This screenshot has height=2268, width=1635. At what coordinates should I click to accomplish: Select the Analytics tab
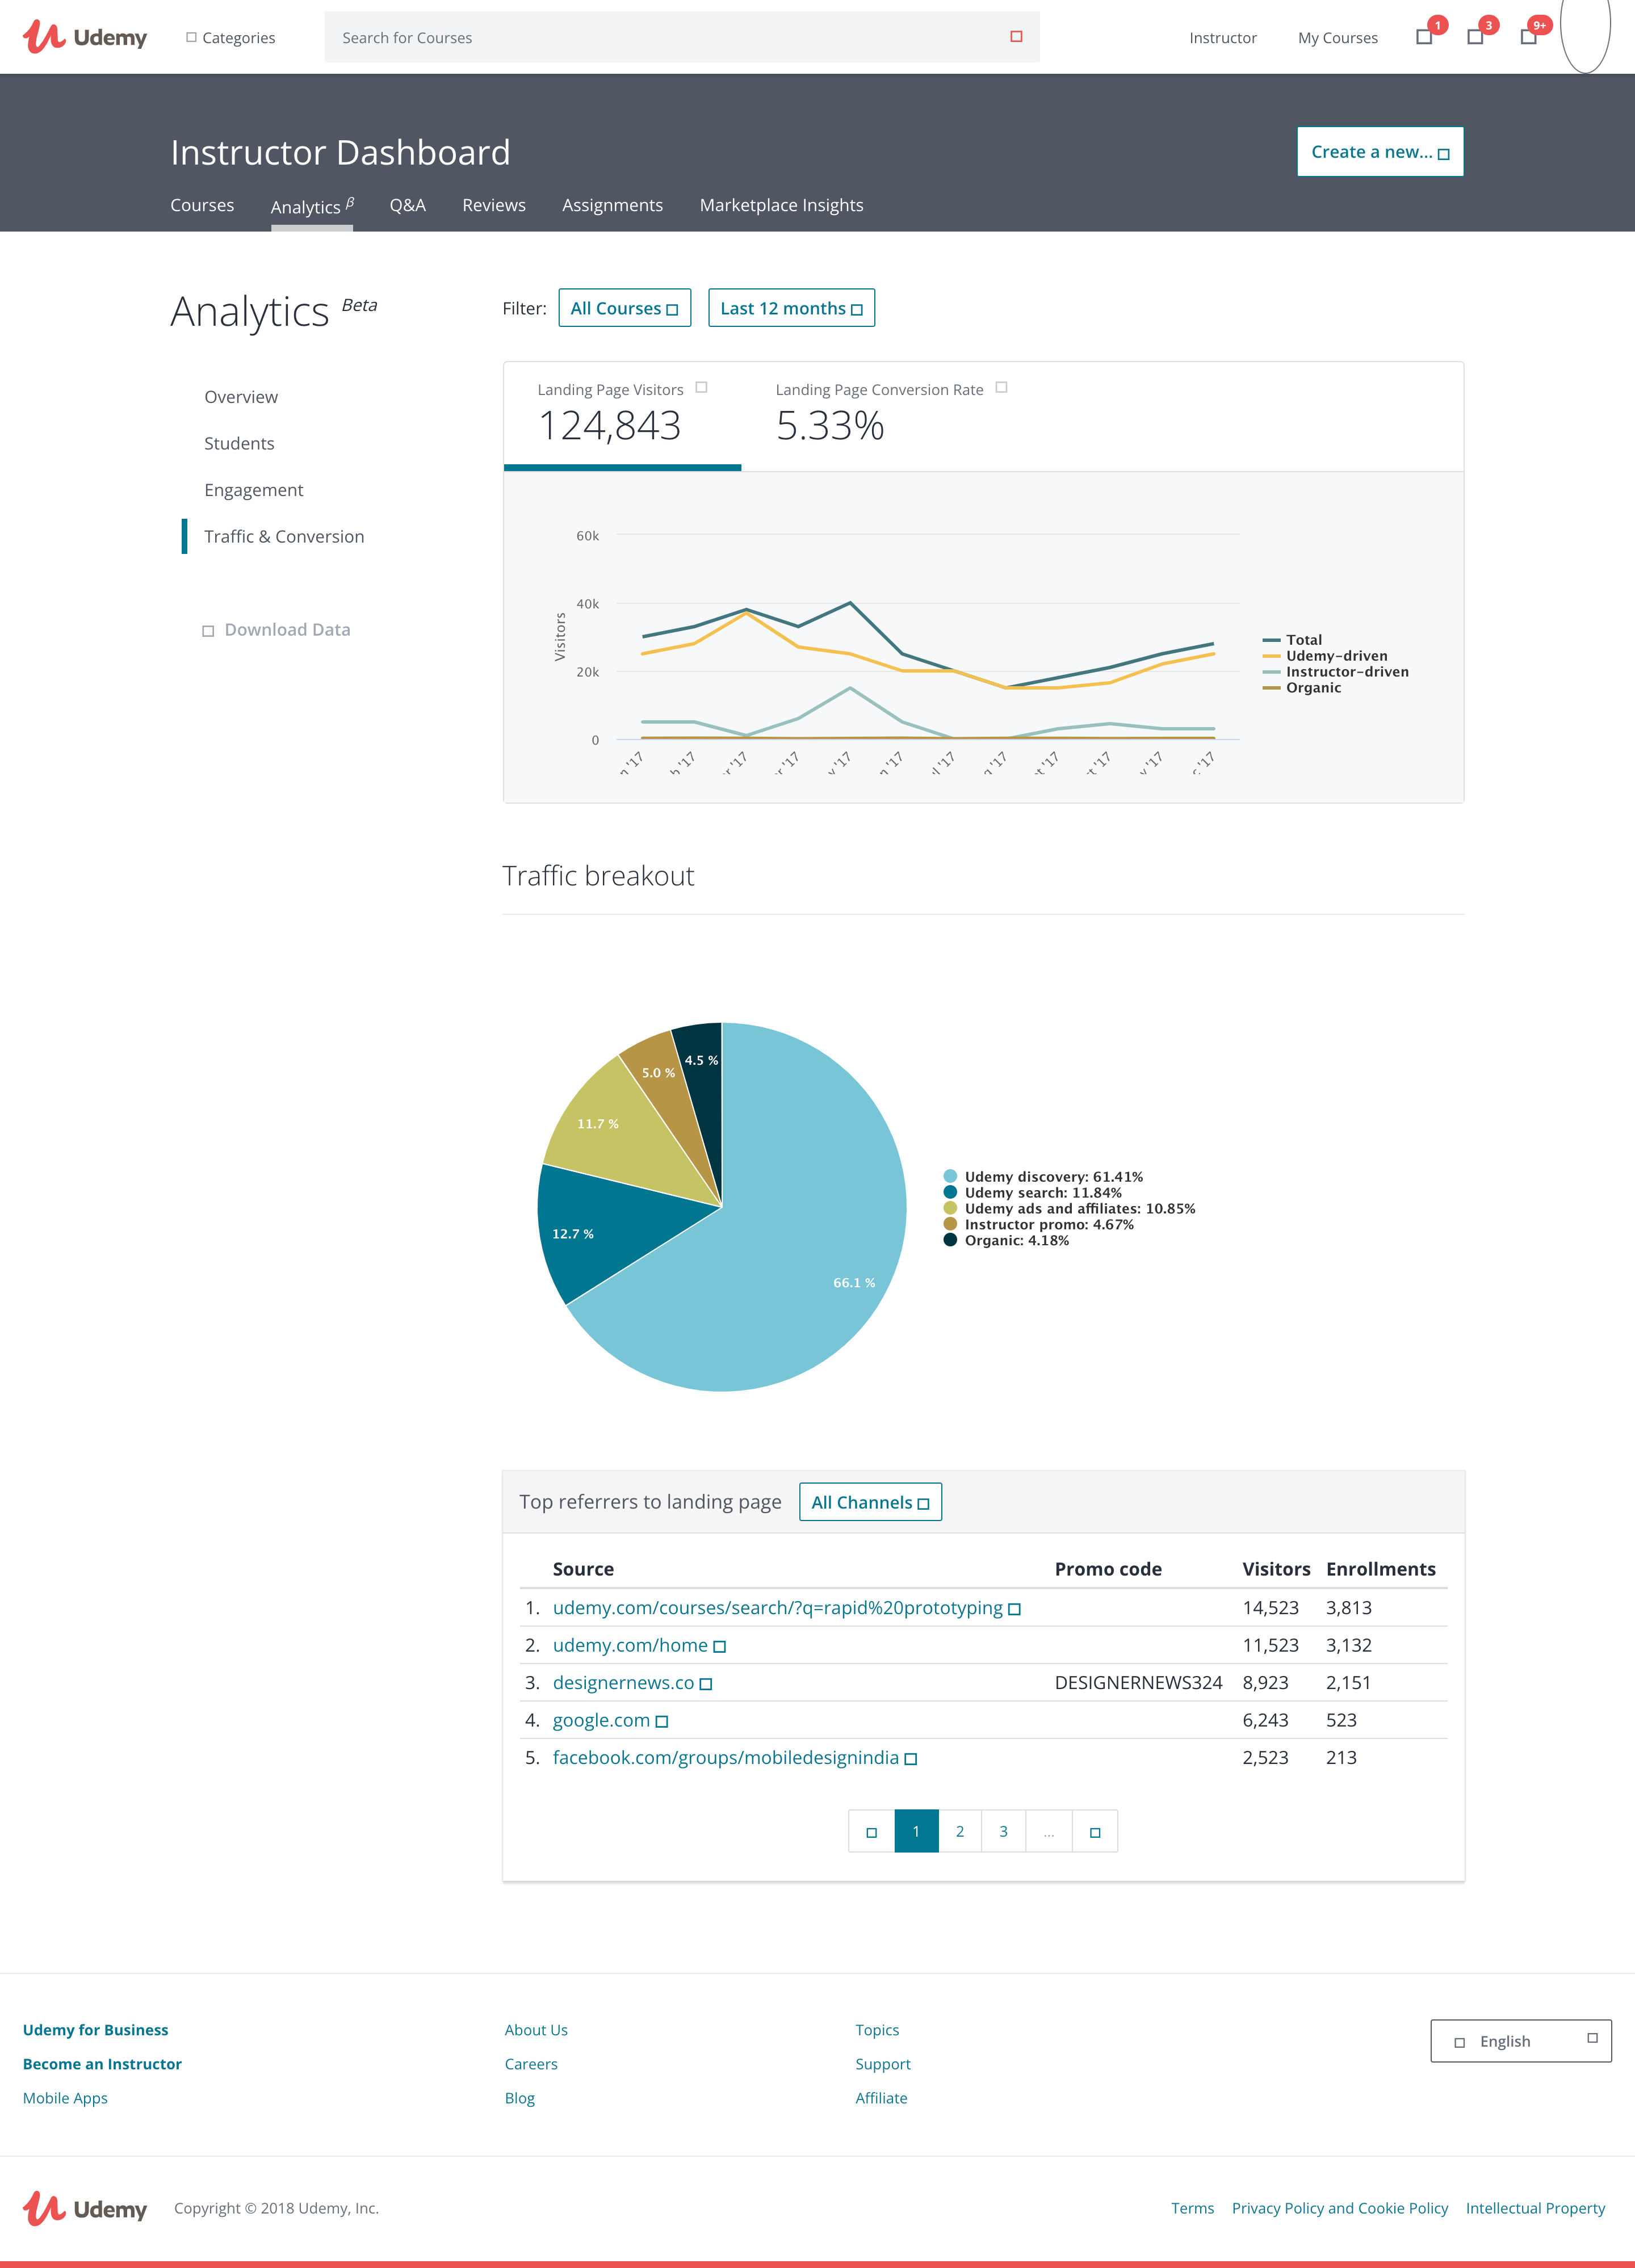pyautogui.click(x=312, y=207)
